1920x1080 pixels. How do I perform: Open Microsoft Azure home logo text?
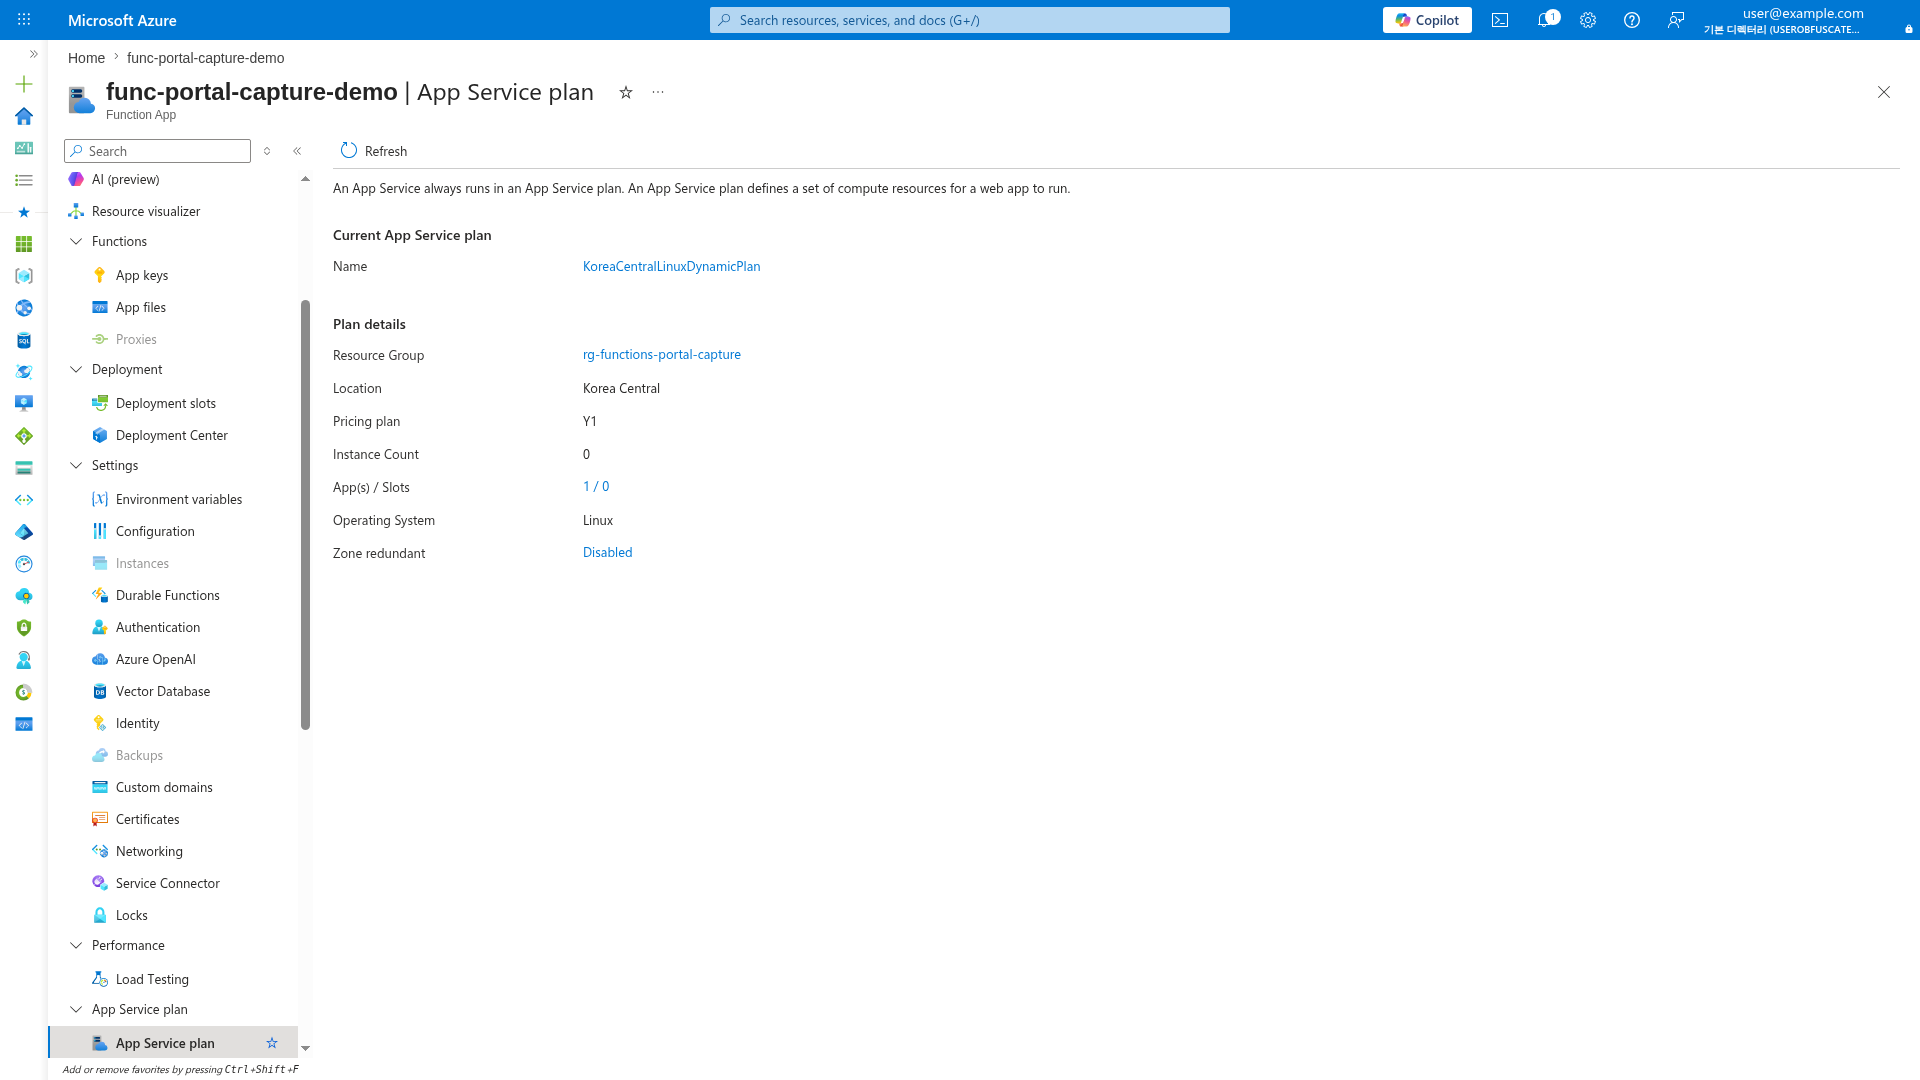click(x=122, y=20)
